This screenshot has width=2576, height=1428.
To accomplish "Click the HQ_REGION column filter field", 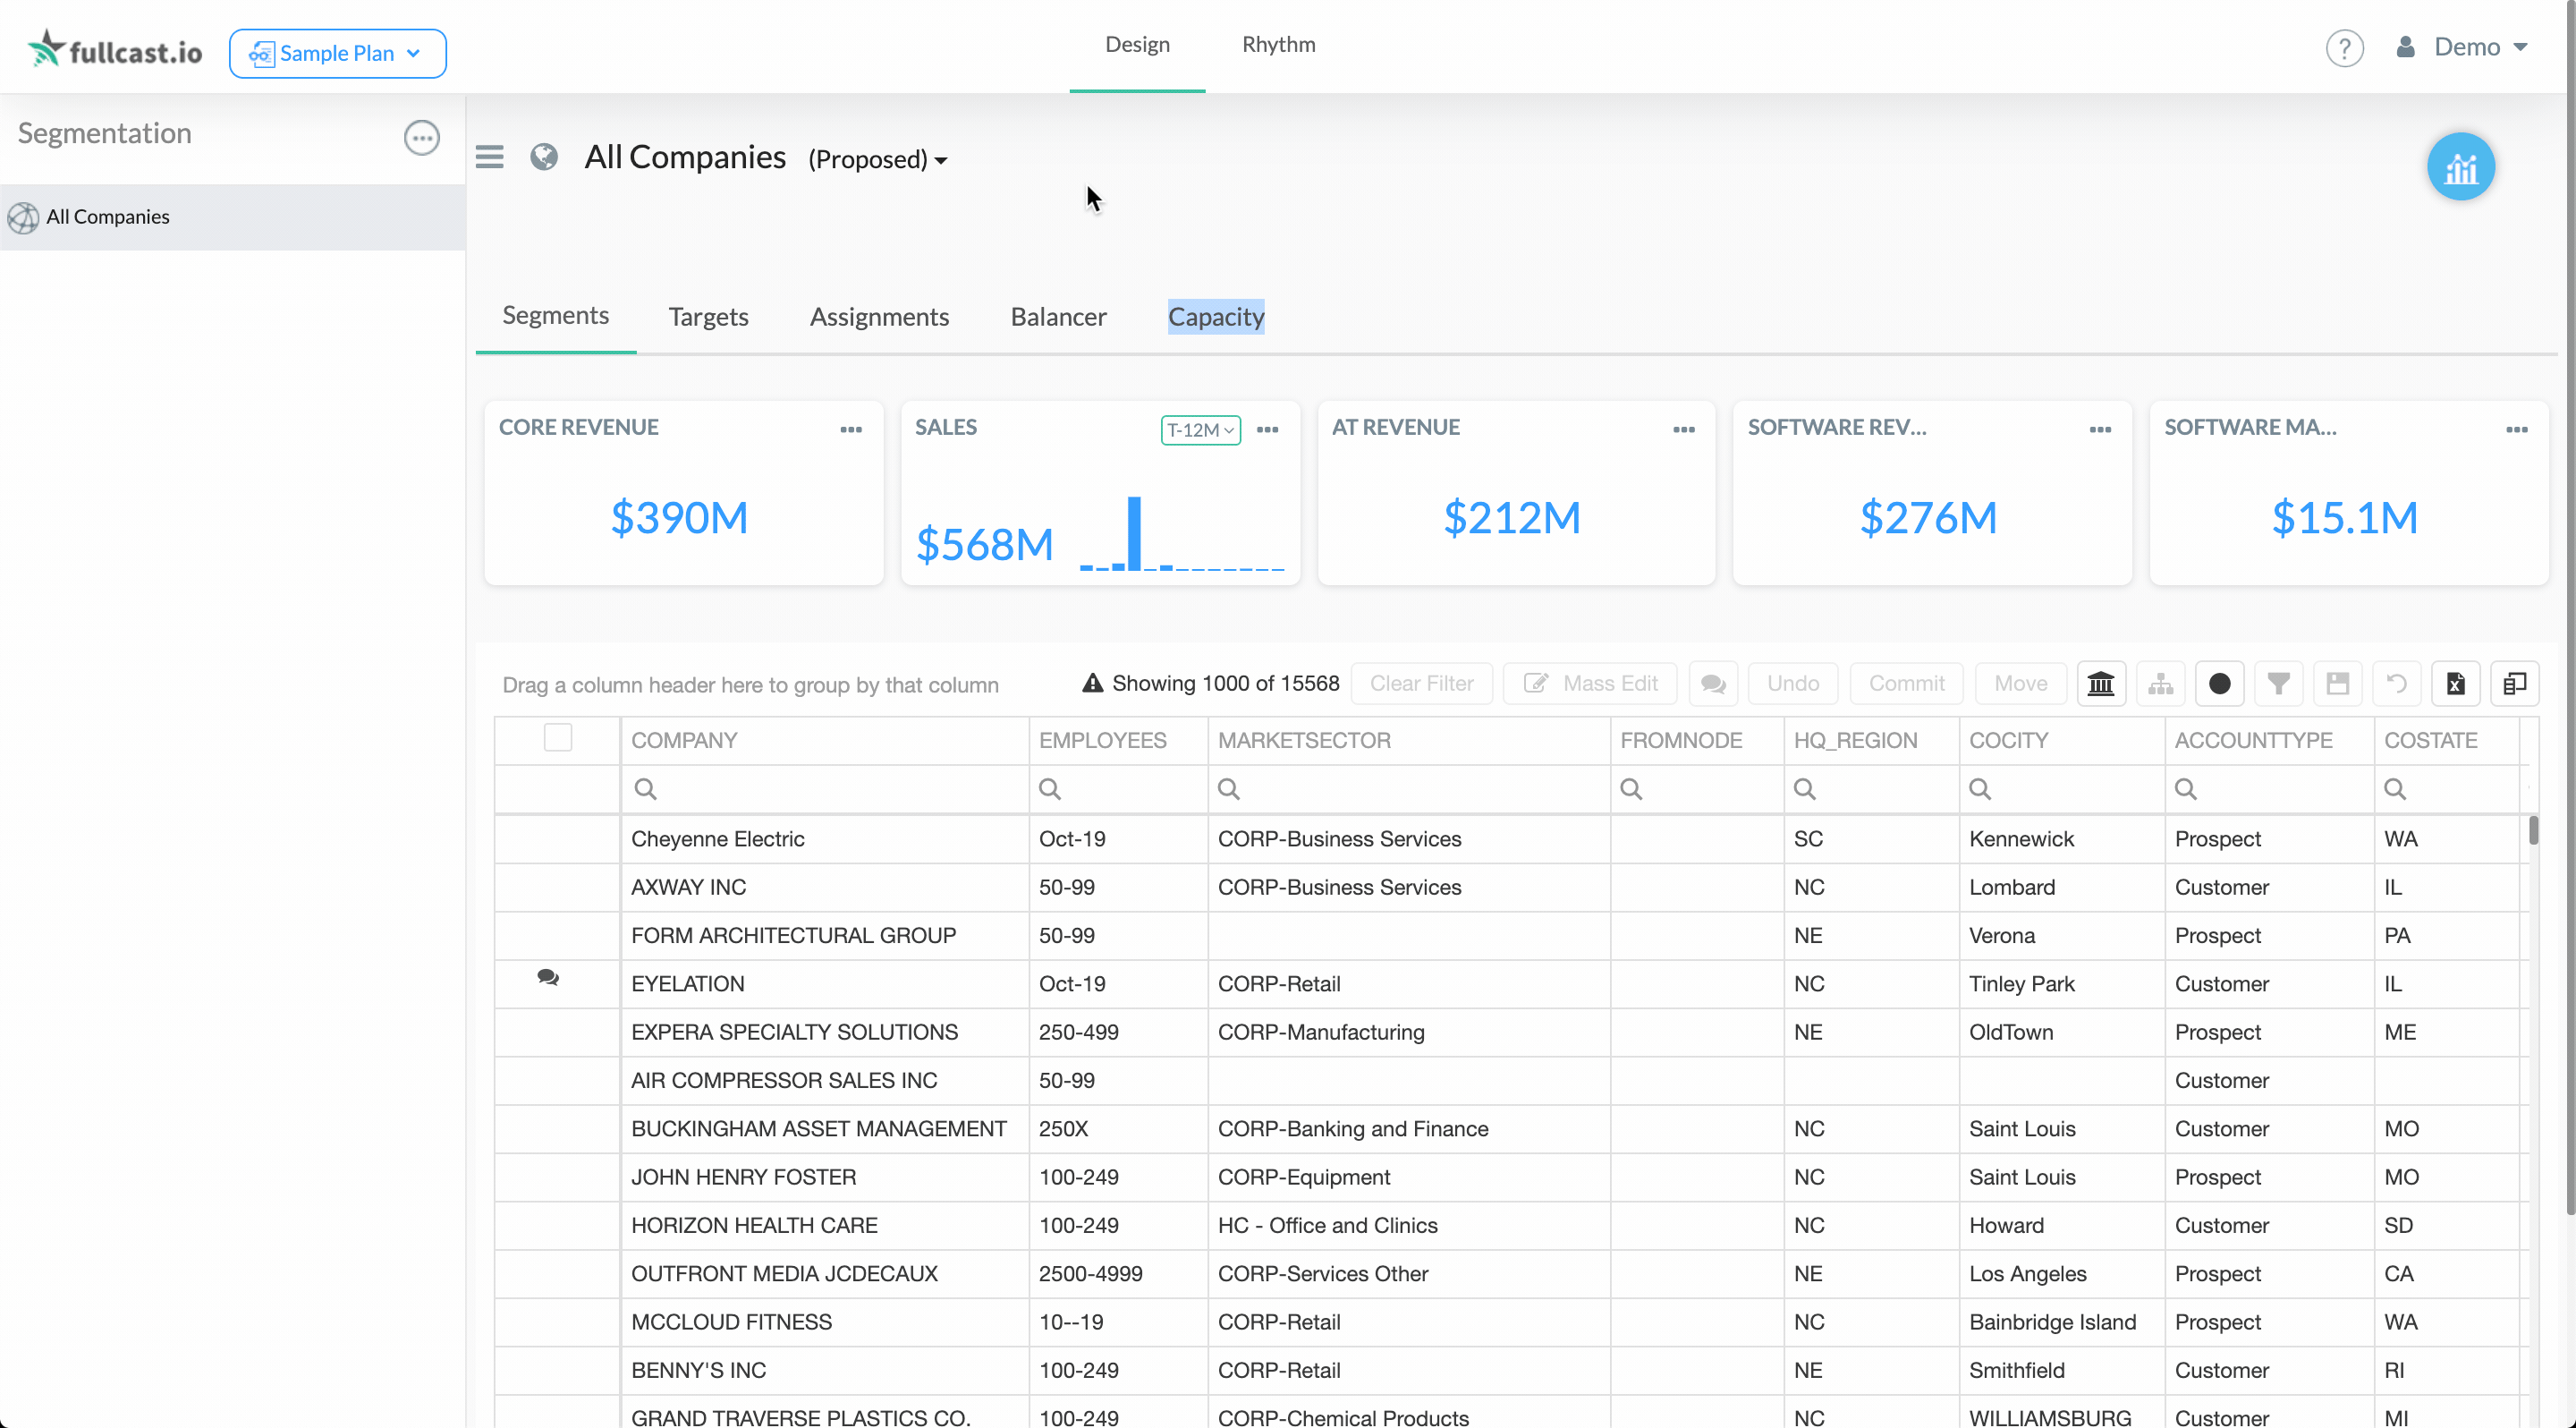I will (1871, 789).
